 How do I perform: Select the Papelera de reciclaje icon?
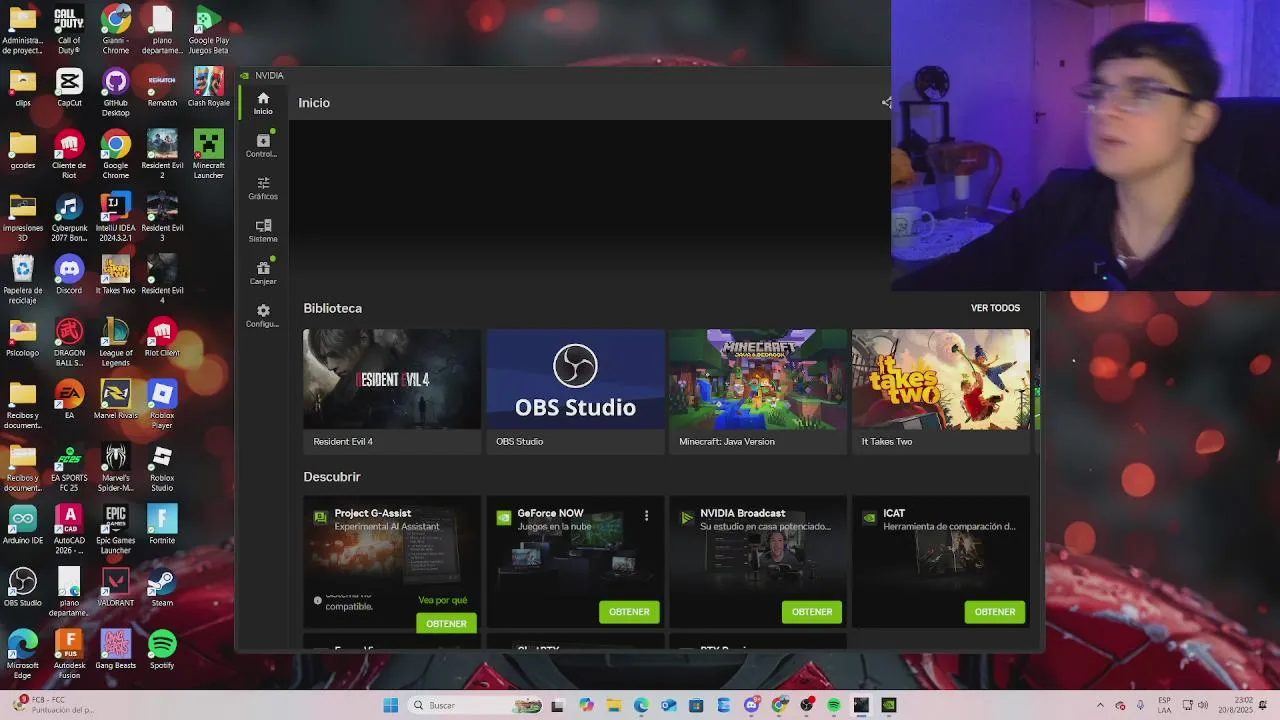point(23,280)
